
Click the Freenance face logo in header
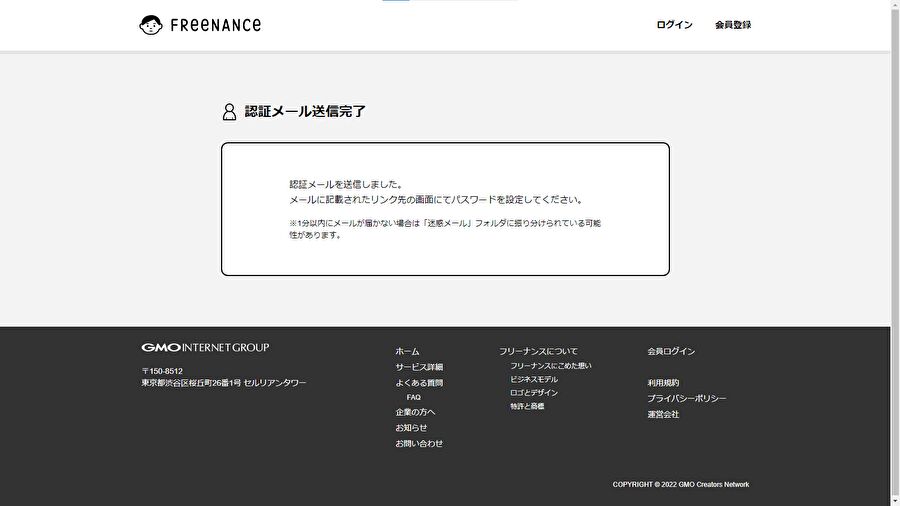click(152, 25)
